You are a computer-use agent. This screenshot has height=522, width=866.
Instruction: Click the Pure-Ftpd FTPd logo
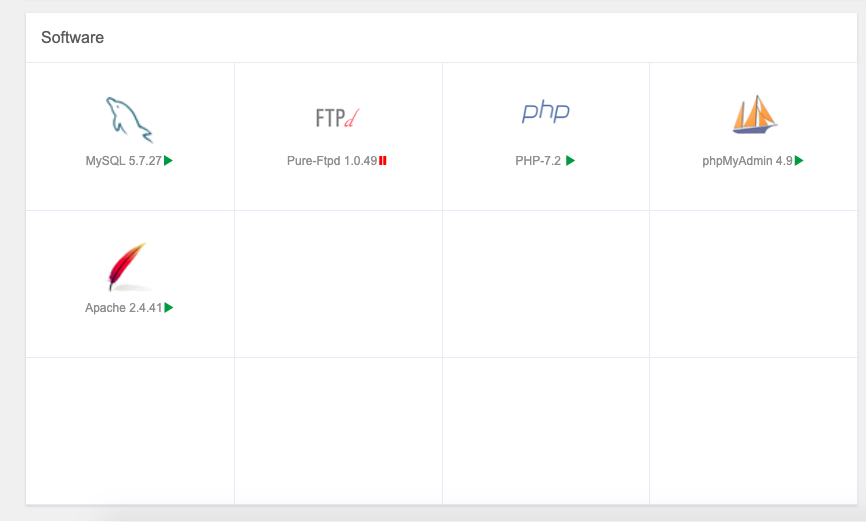[x=336, y=118]
